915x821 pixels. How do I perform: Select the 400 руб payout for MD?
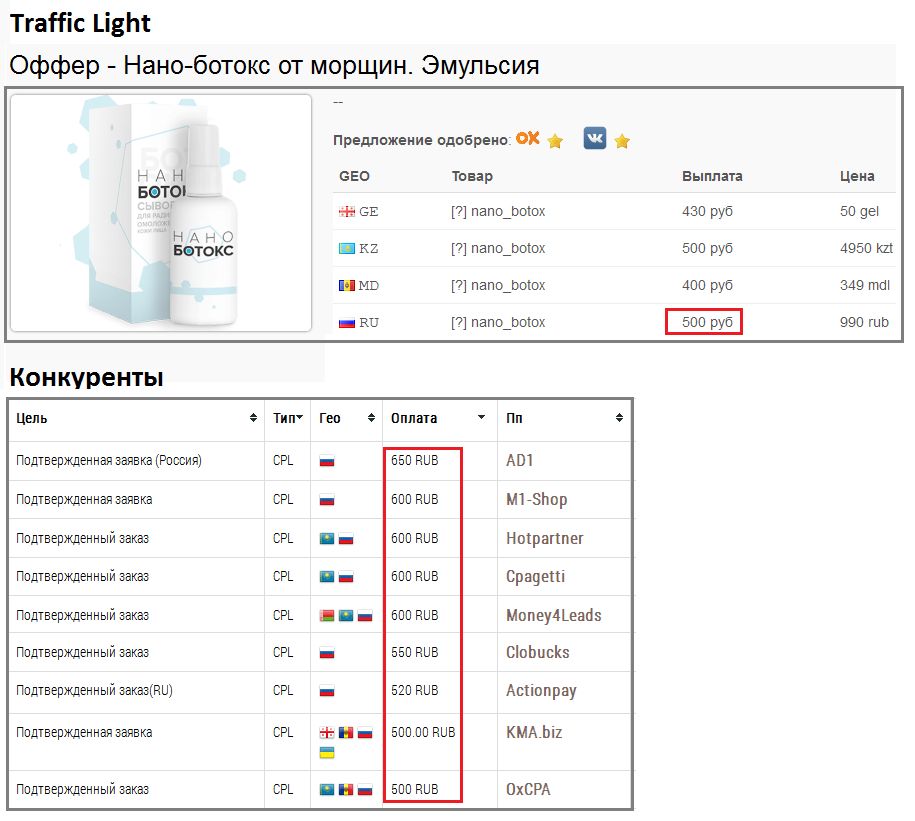pyautogui.click(x=707, y=285)
